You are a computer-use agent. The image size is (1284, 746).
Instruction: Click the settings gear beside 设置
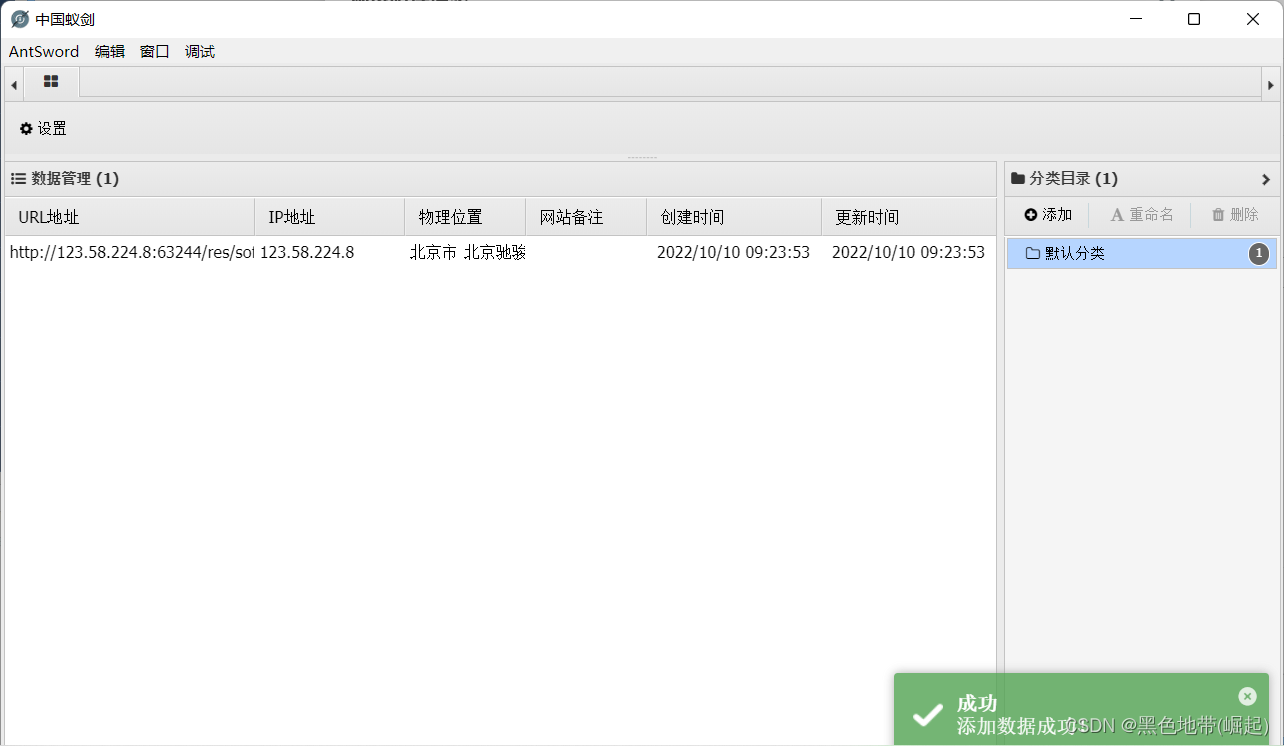coord(25,128)
